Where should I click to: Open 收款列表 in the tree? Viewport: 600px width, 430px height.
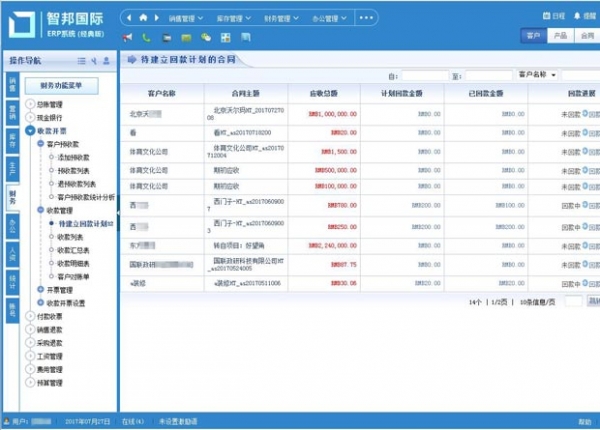(70, 237)
